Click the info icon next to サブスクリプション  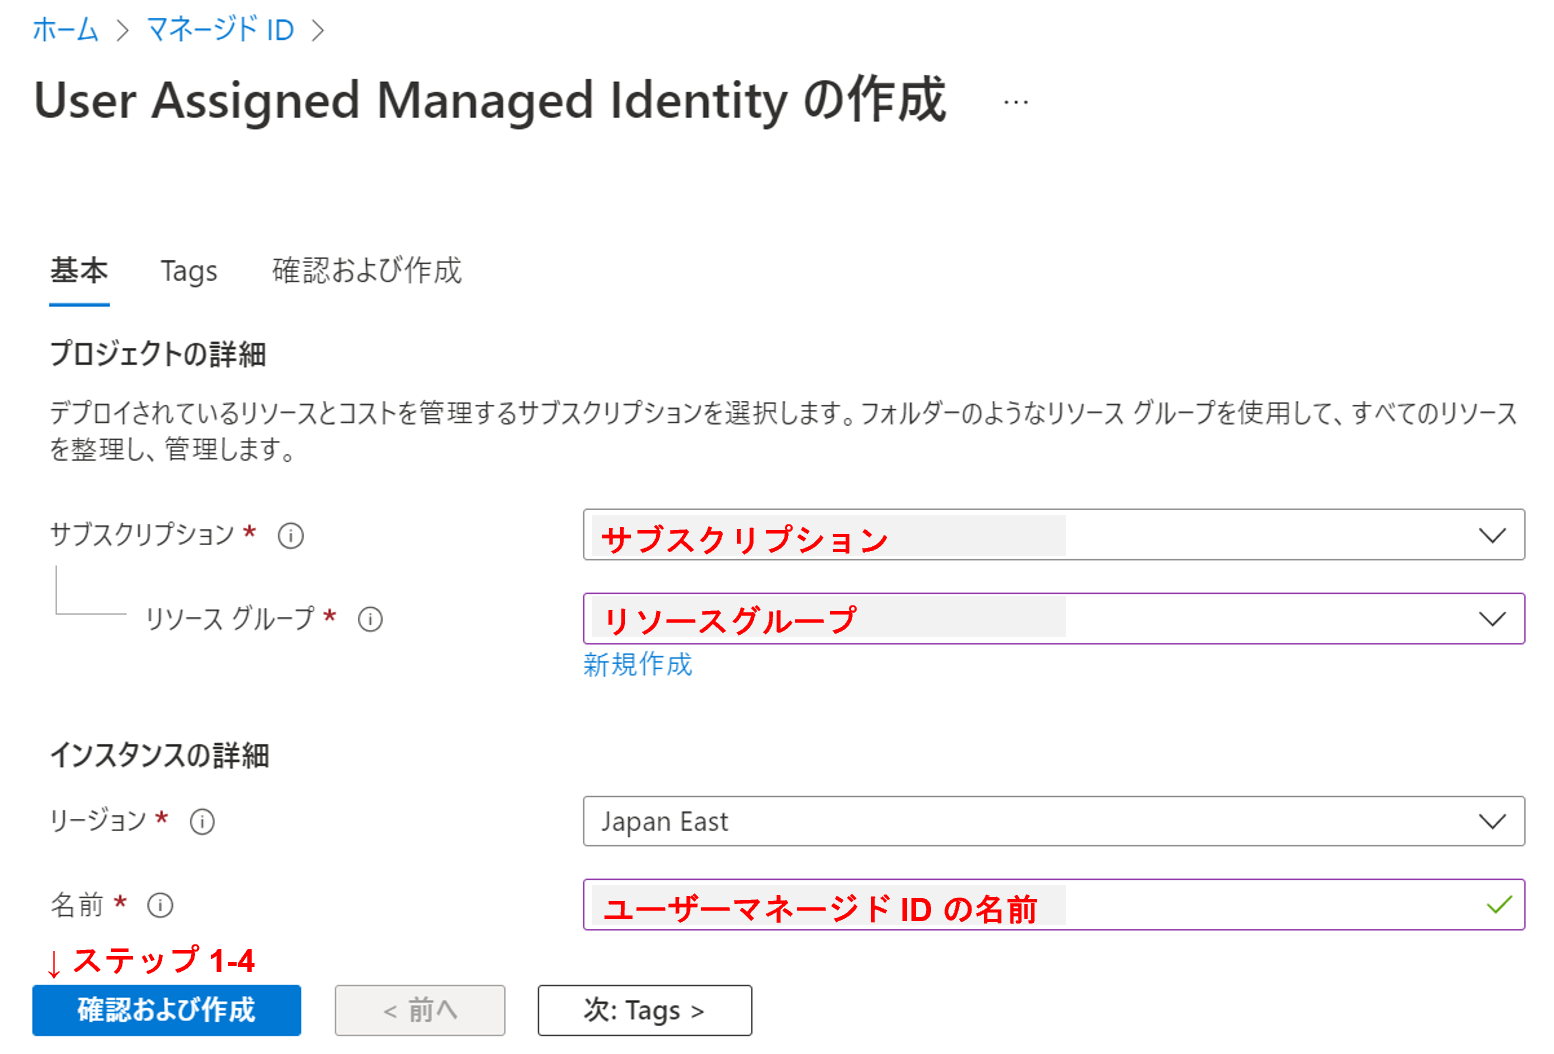tap(290, 536)
